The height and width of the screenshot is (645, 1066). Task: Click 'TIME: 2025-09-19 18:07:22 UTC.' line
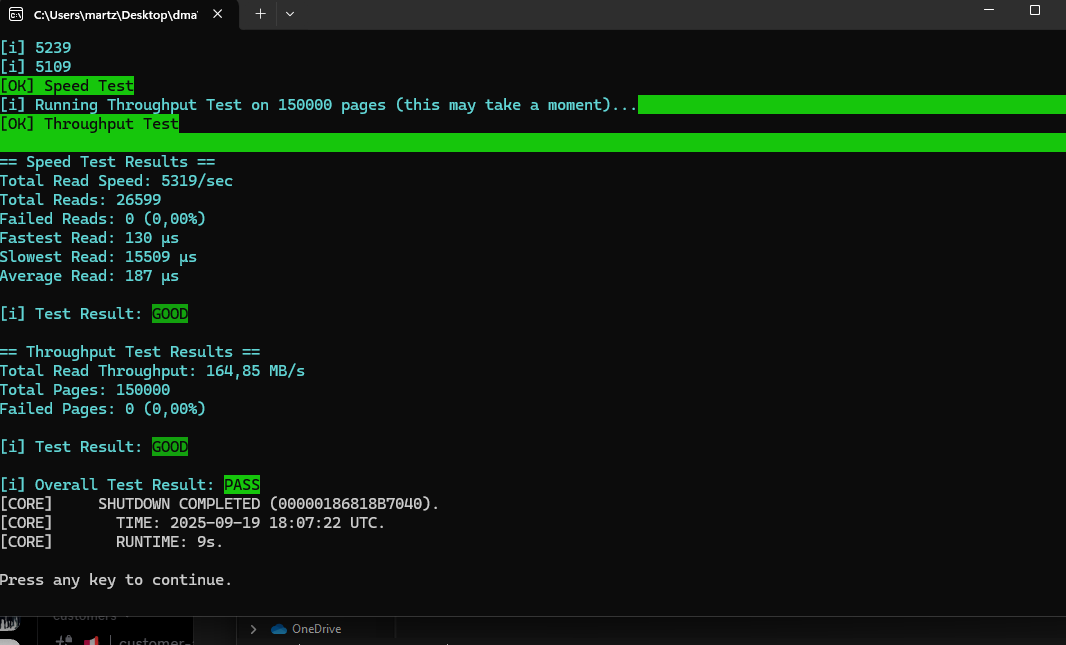tap(192, 523)
